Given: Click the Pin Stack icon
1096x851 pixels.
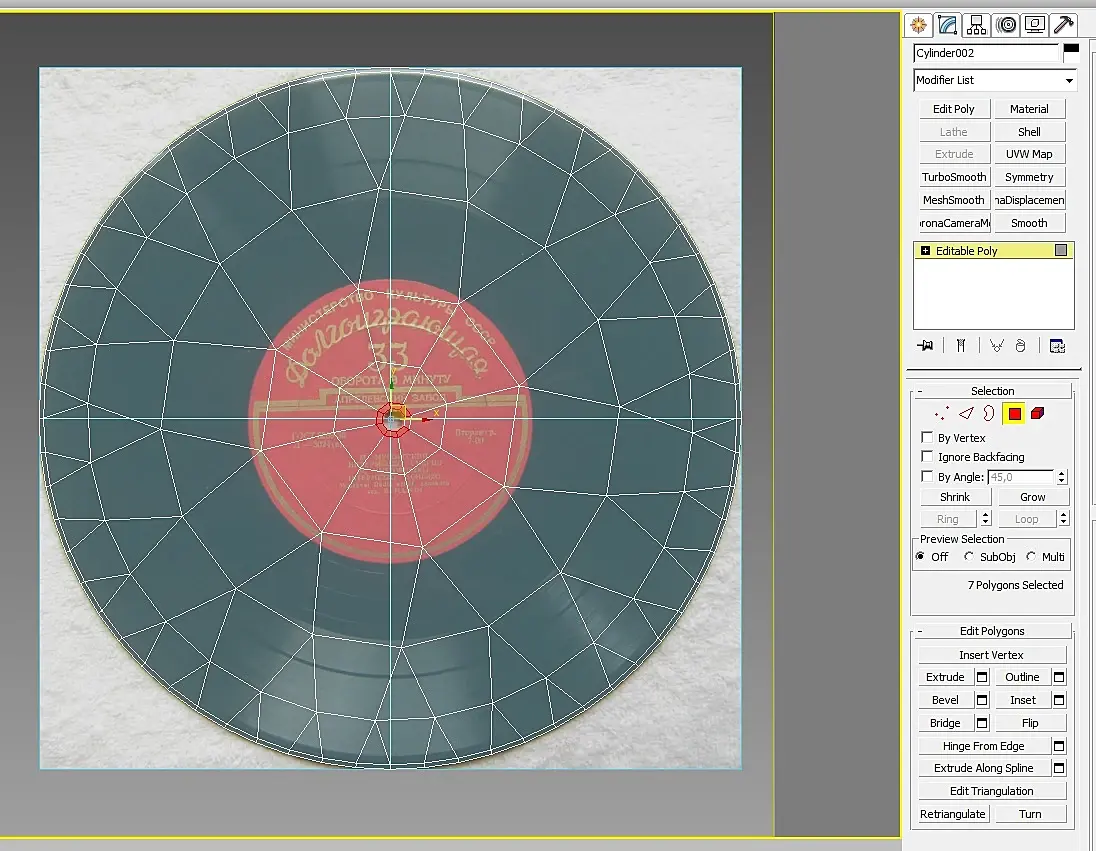Looking at the screenshot, I should [926, 346].
